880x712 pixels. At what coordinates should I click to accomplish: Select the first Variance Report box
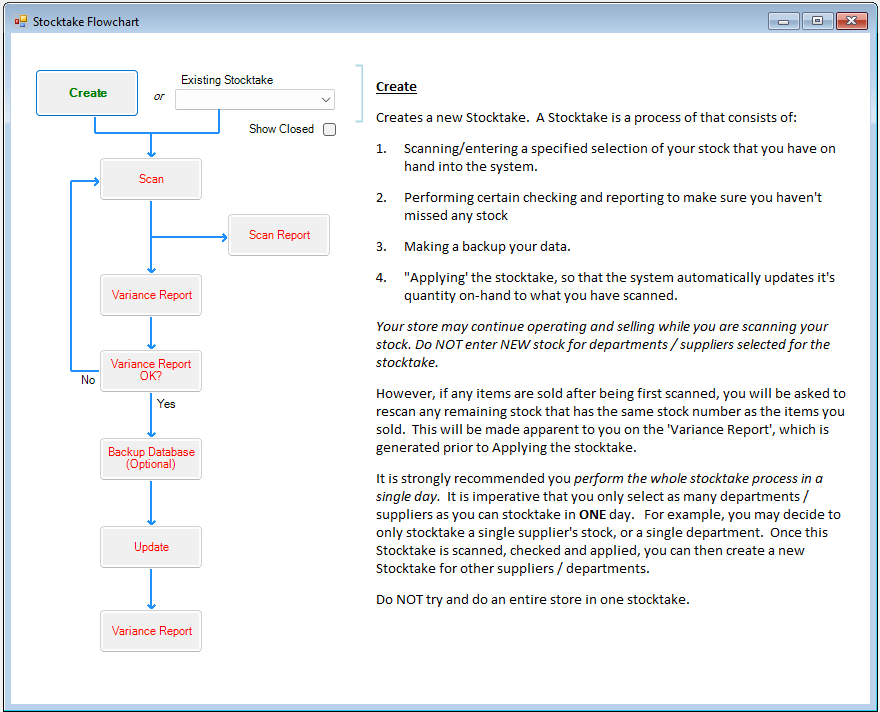pyautogui.click(x=150, y=295)
